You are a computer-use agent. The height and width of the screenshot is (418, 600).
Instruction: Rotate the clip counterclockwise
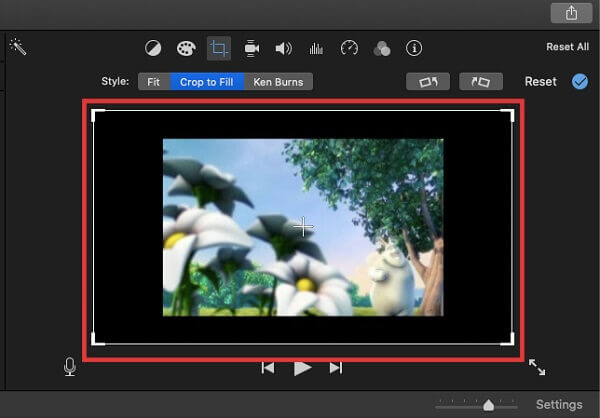click(x=428, y=82)
